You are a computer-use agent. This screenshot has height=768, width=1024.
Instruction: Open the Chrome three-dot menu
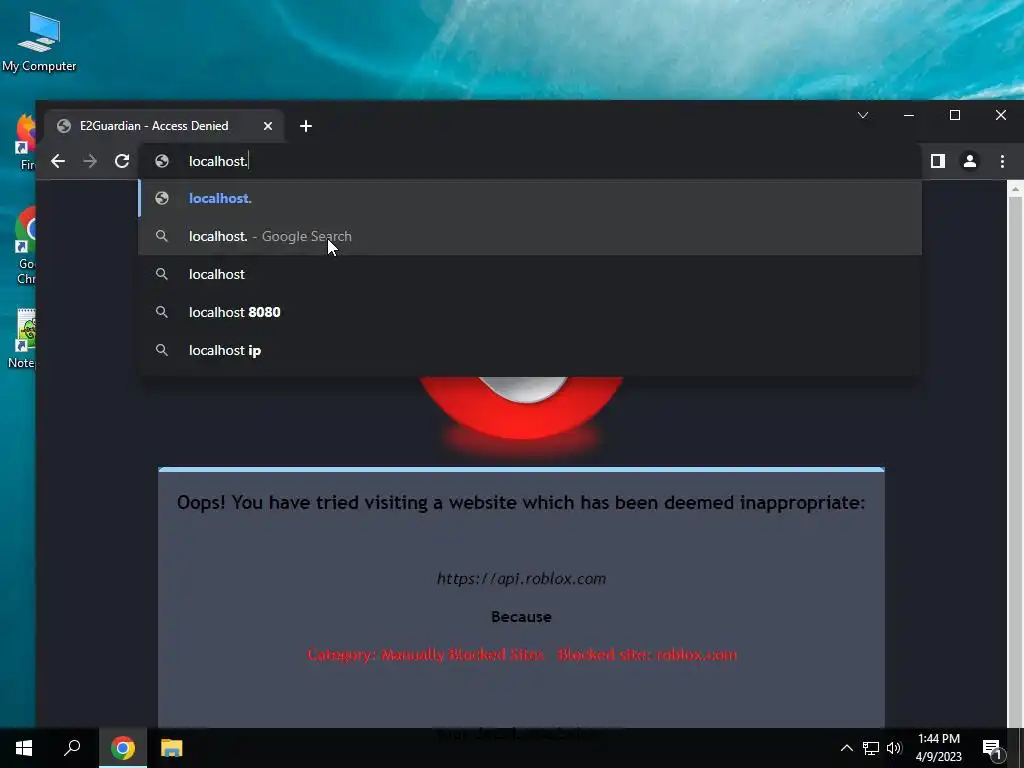point(1002,161)
